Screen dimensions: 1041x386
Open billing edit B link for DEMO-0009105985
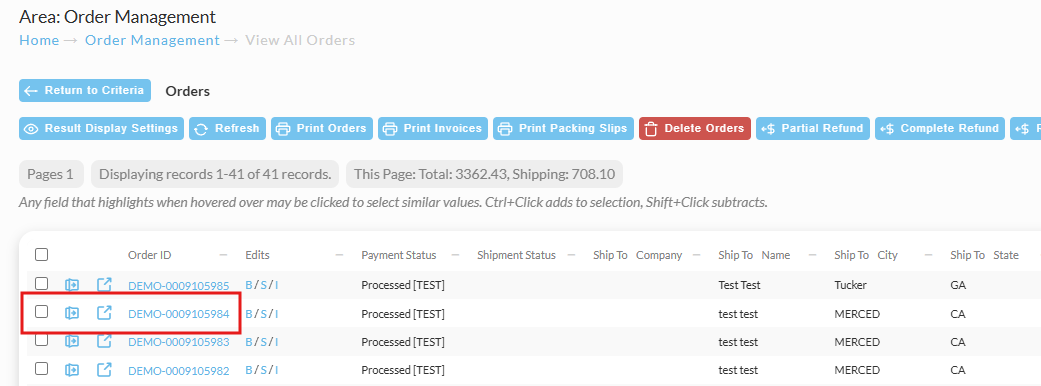[x=249, y=286]
